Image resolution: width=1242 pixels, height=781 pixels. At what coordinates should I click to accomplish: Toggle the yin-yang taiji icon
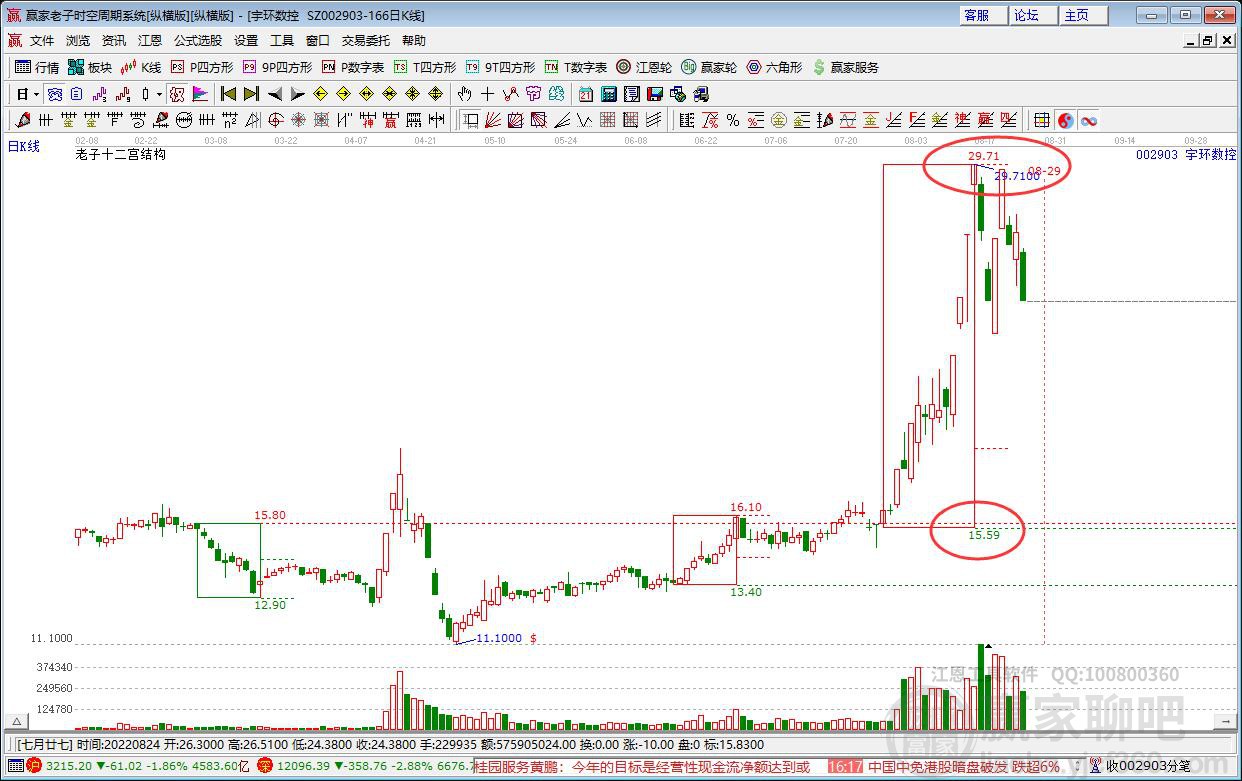[x=1066, y=120]
